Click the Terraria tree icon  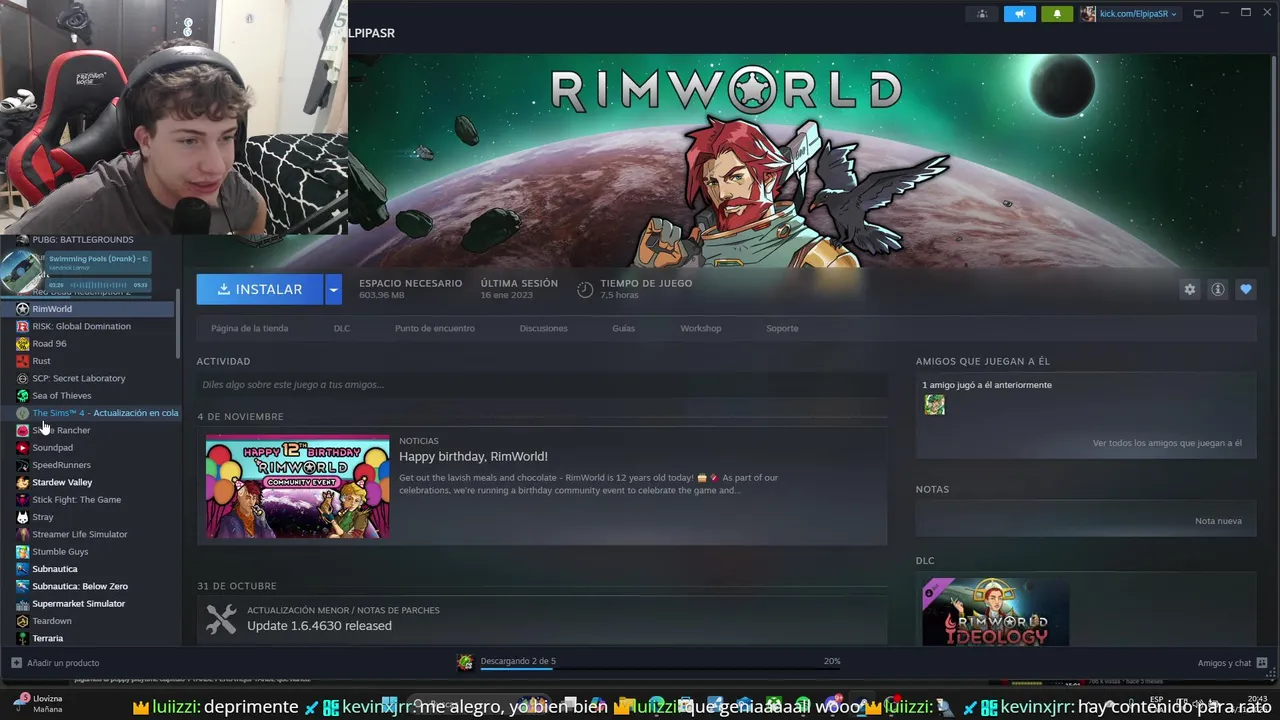pyautogui.click(x=22, y=638)
